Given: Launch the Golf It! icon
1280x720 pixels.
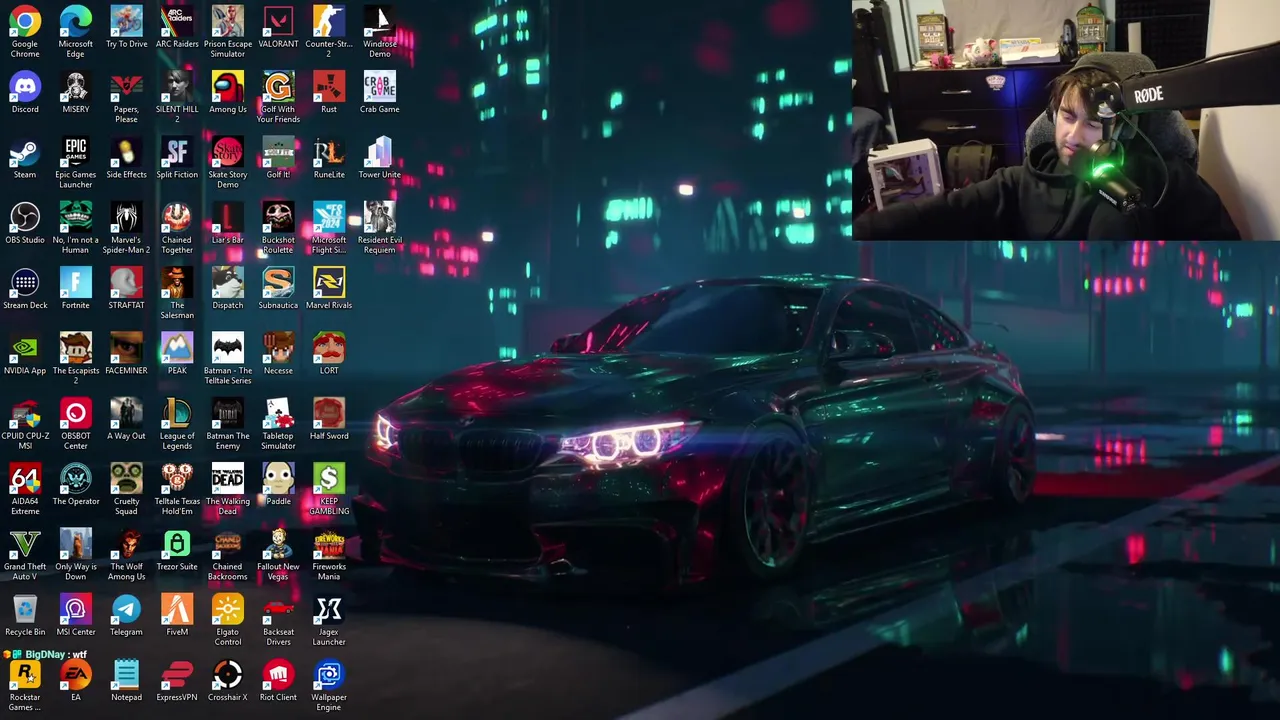Looking at the screenshot, I should tap(278, 158).
